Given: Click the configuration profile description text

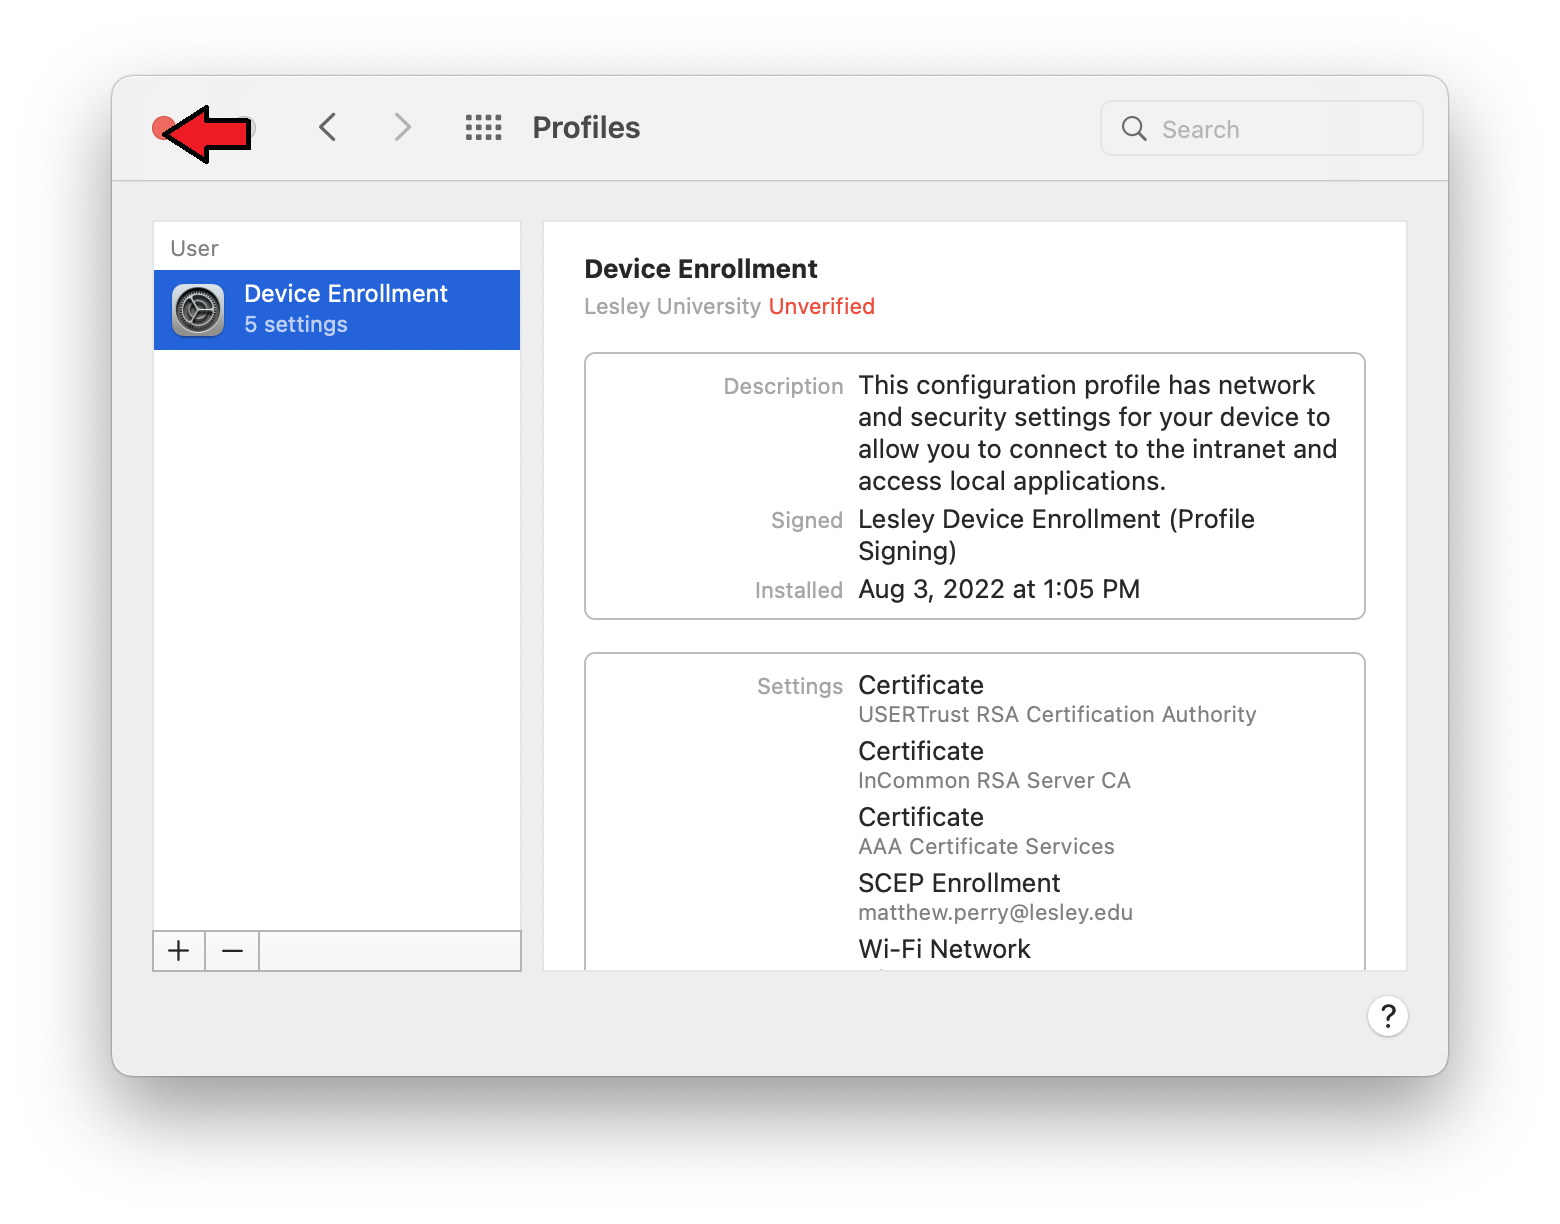Looking at the screenshot, I should click(1097, 433).
